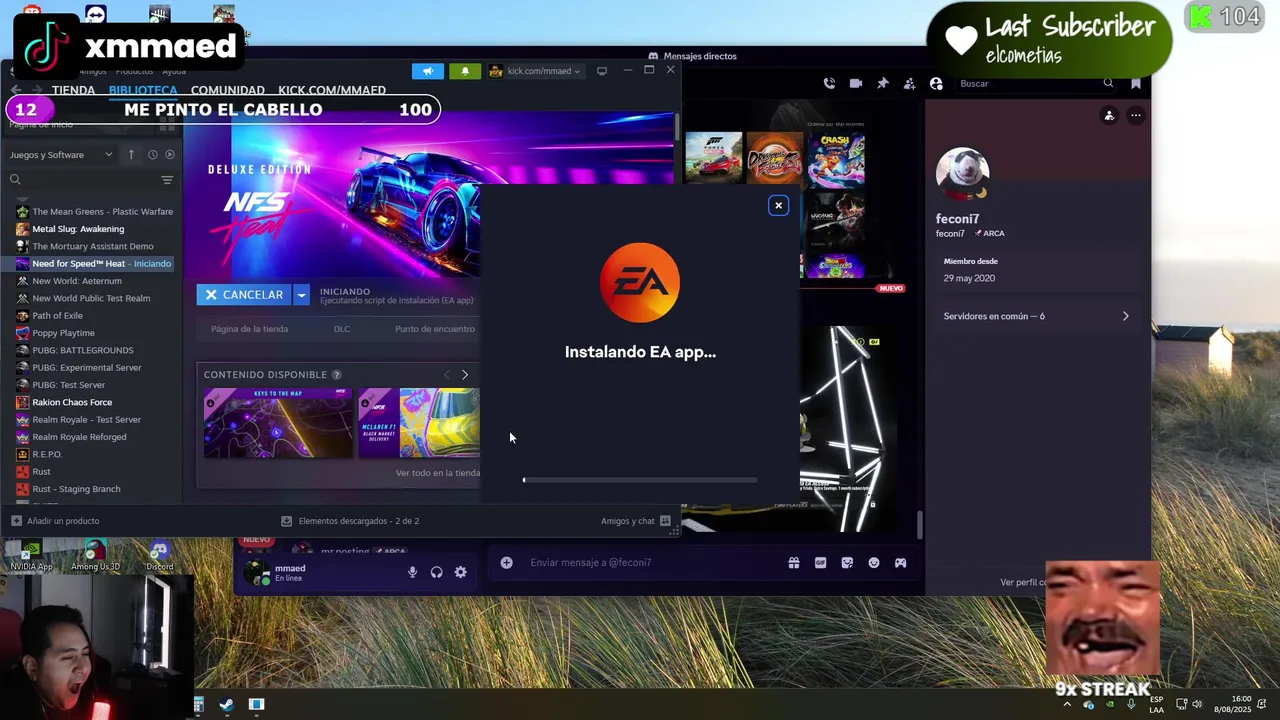
Task: Click Ver todo en la tienda link
Action: click(437, 473)
